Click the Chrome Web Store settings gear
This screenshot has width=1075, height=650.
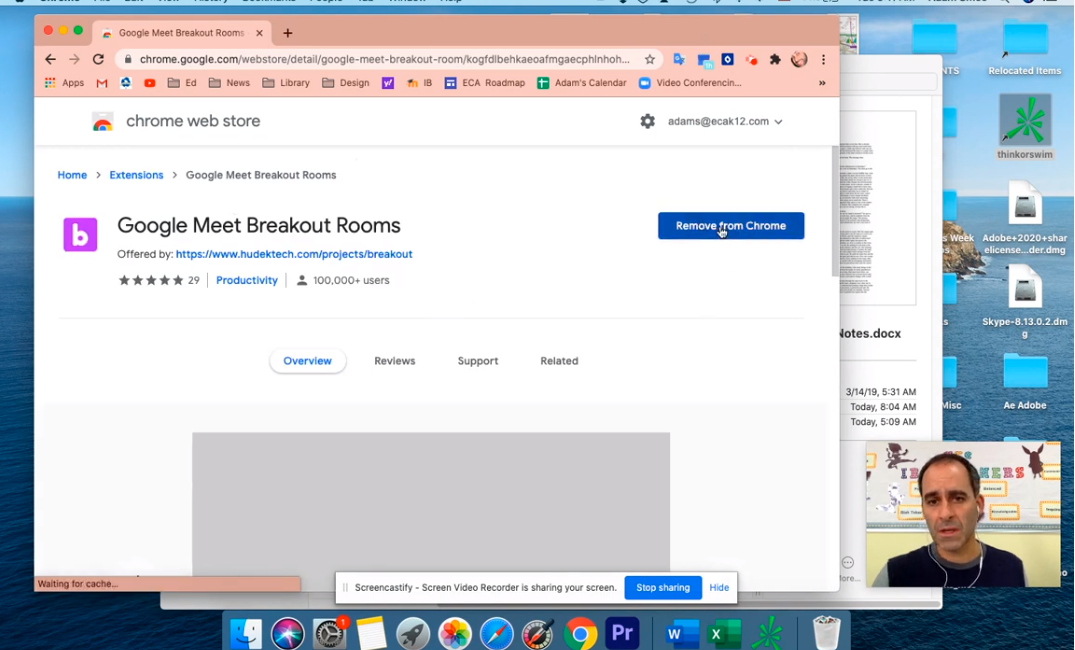tap(647, 121)
